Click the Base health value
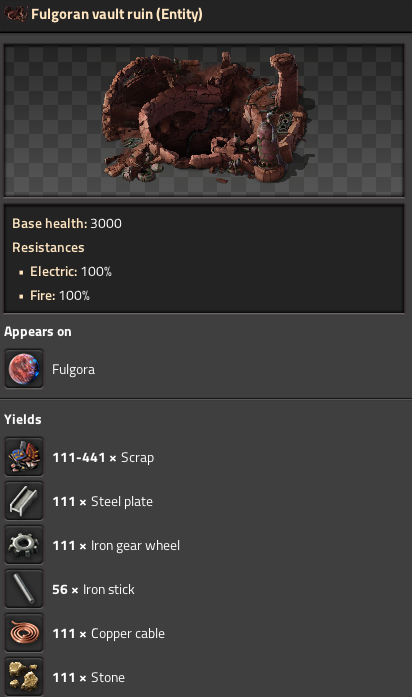This screenshot has height=697, width=412. click(x=106, y=223)
